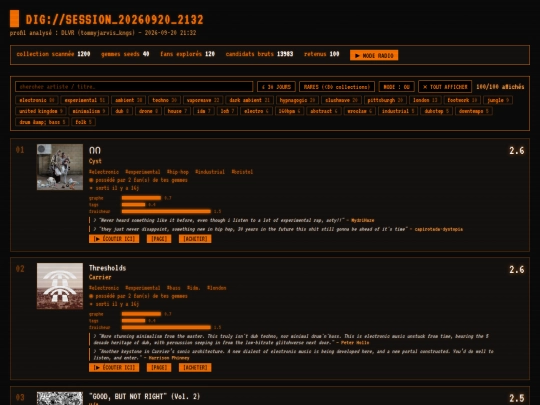Click the 'candidats bruts 13983' stat
Image resolution: width=540 pixels, height=405 pixels.
click(x=259, y=54)
